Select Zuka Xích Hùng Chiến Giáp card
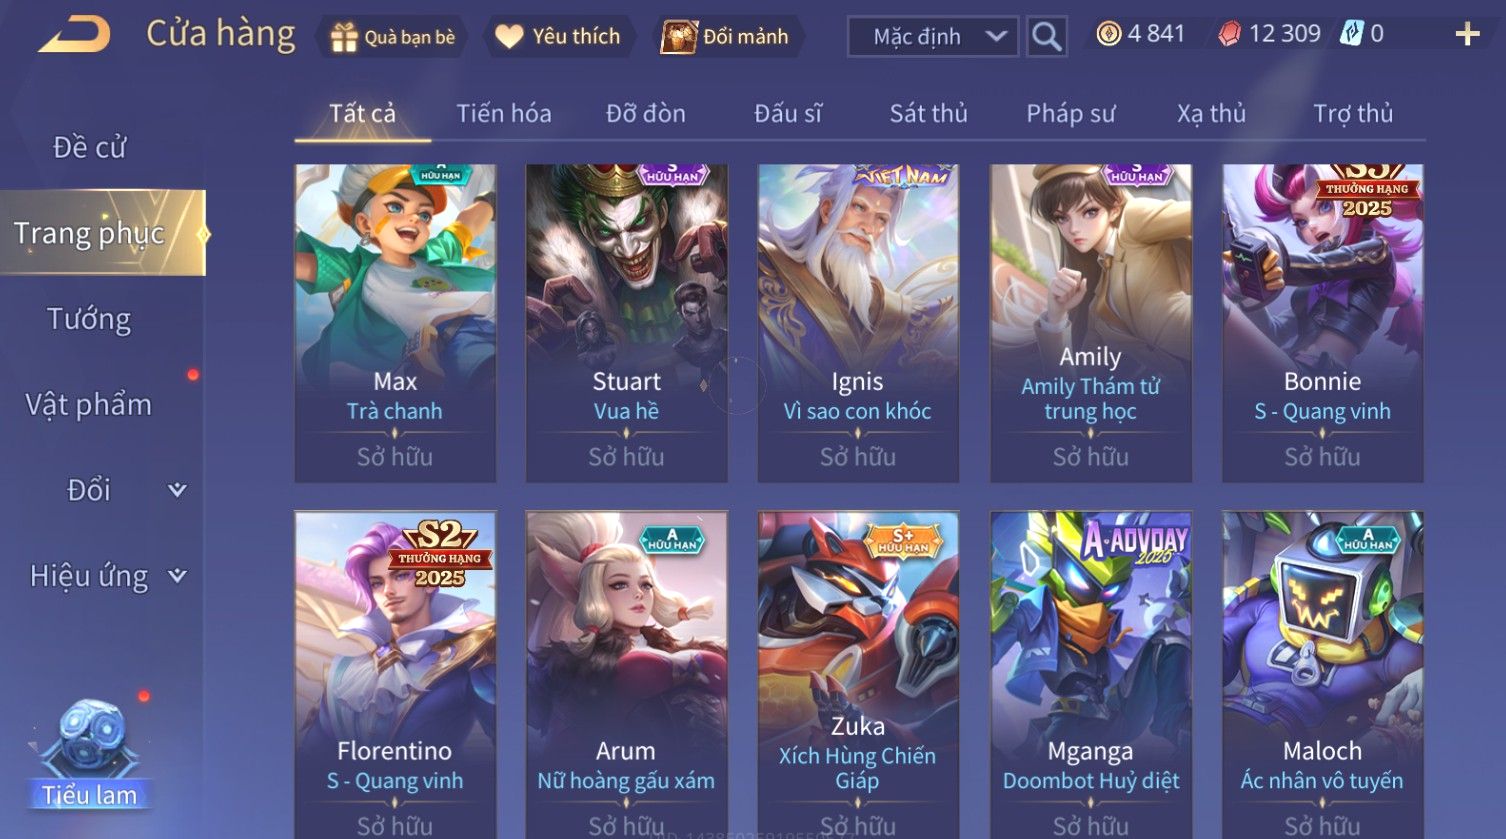 858,676
